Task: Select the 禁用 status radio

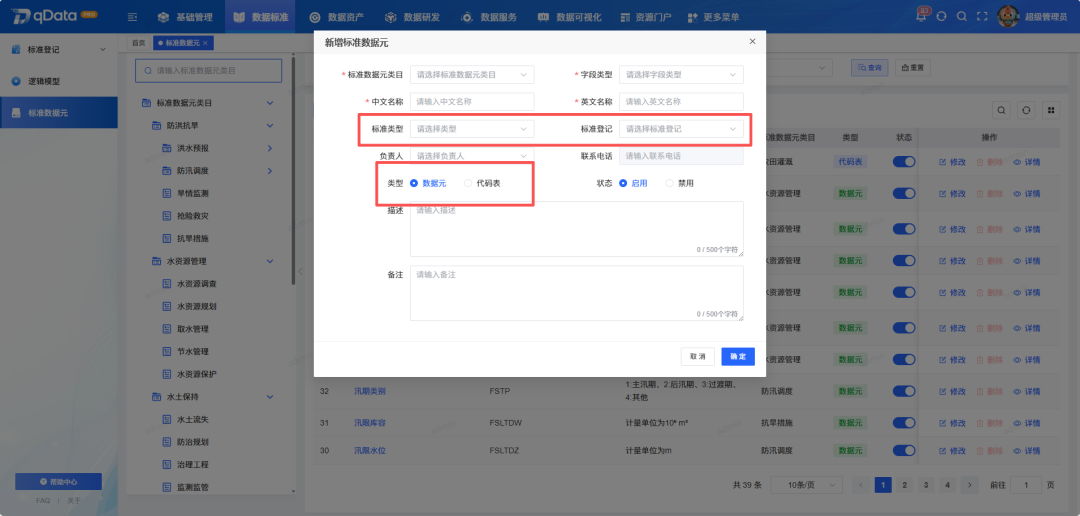Action: click(669, 183)
